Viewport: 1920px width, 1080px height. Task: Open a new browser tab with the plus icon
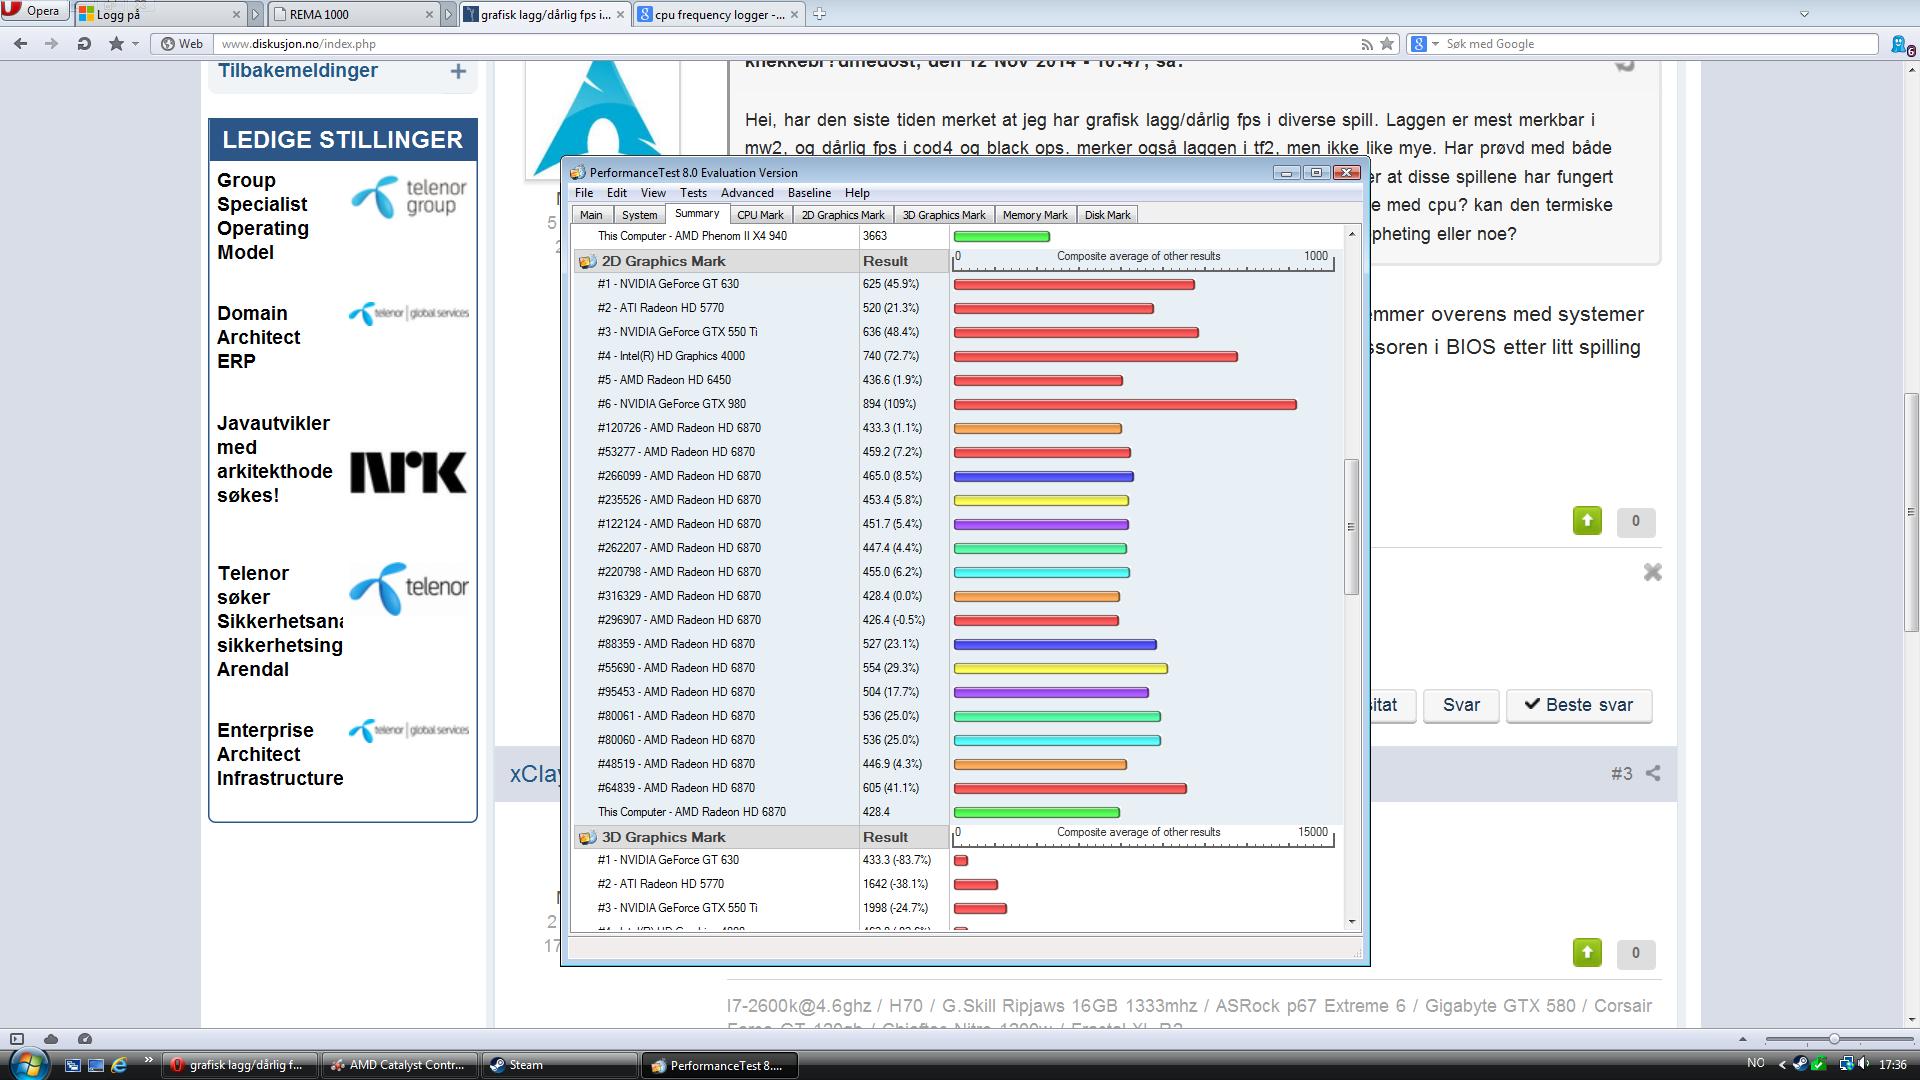click(819, 14)
